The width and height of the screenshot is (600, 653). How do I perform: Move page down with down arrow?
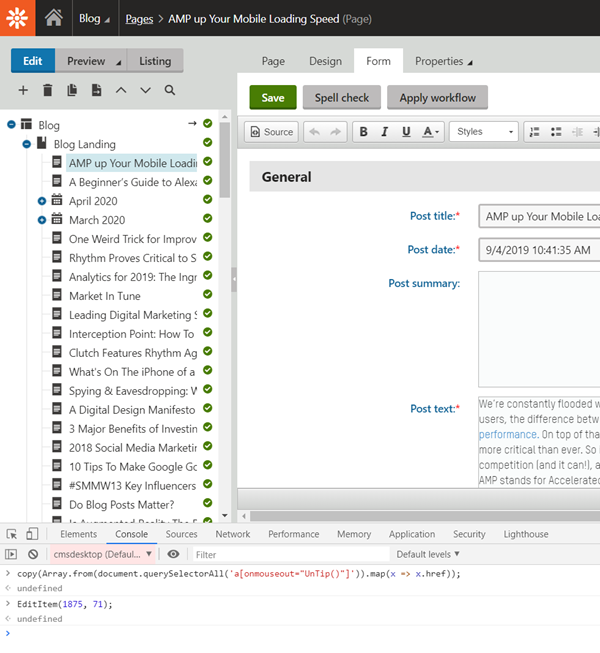[145, 90]
